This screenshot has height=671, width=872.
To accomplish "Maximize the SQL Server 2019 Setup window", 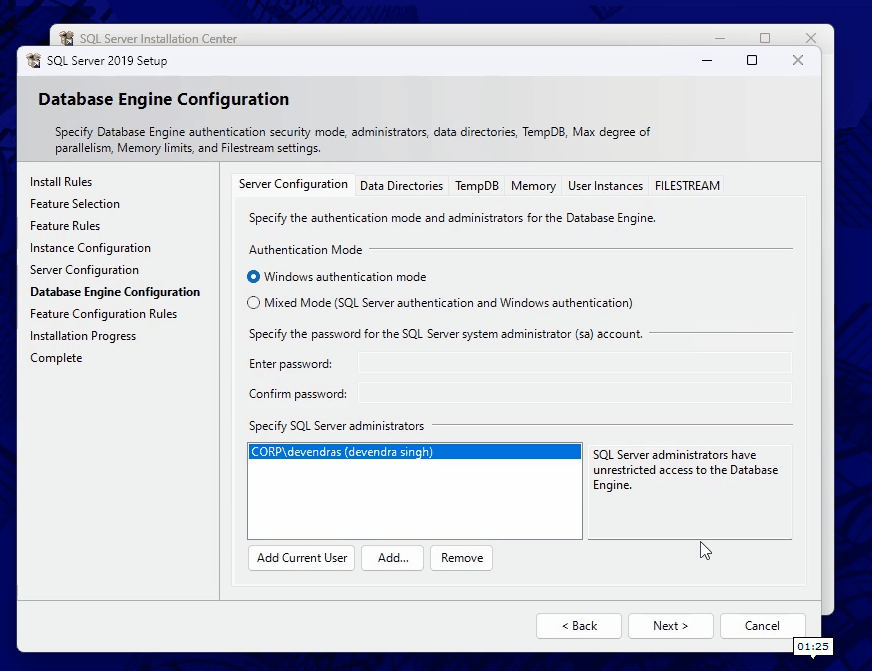I will (752, 60).
